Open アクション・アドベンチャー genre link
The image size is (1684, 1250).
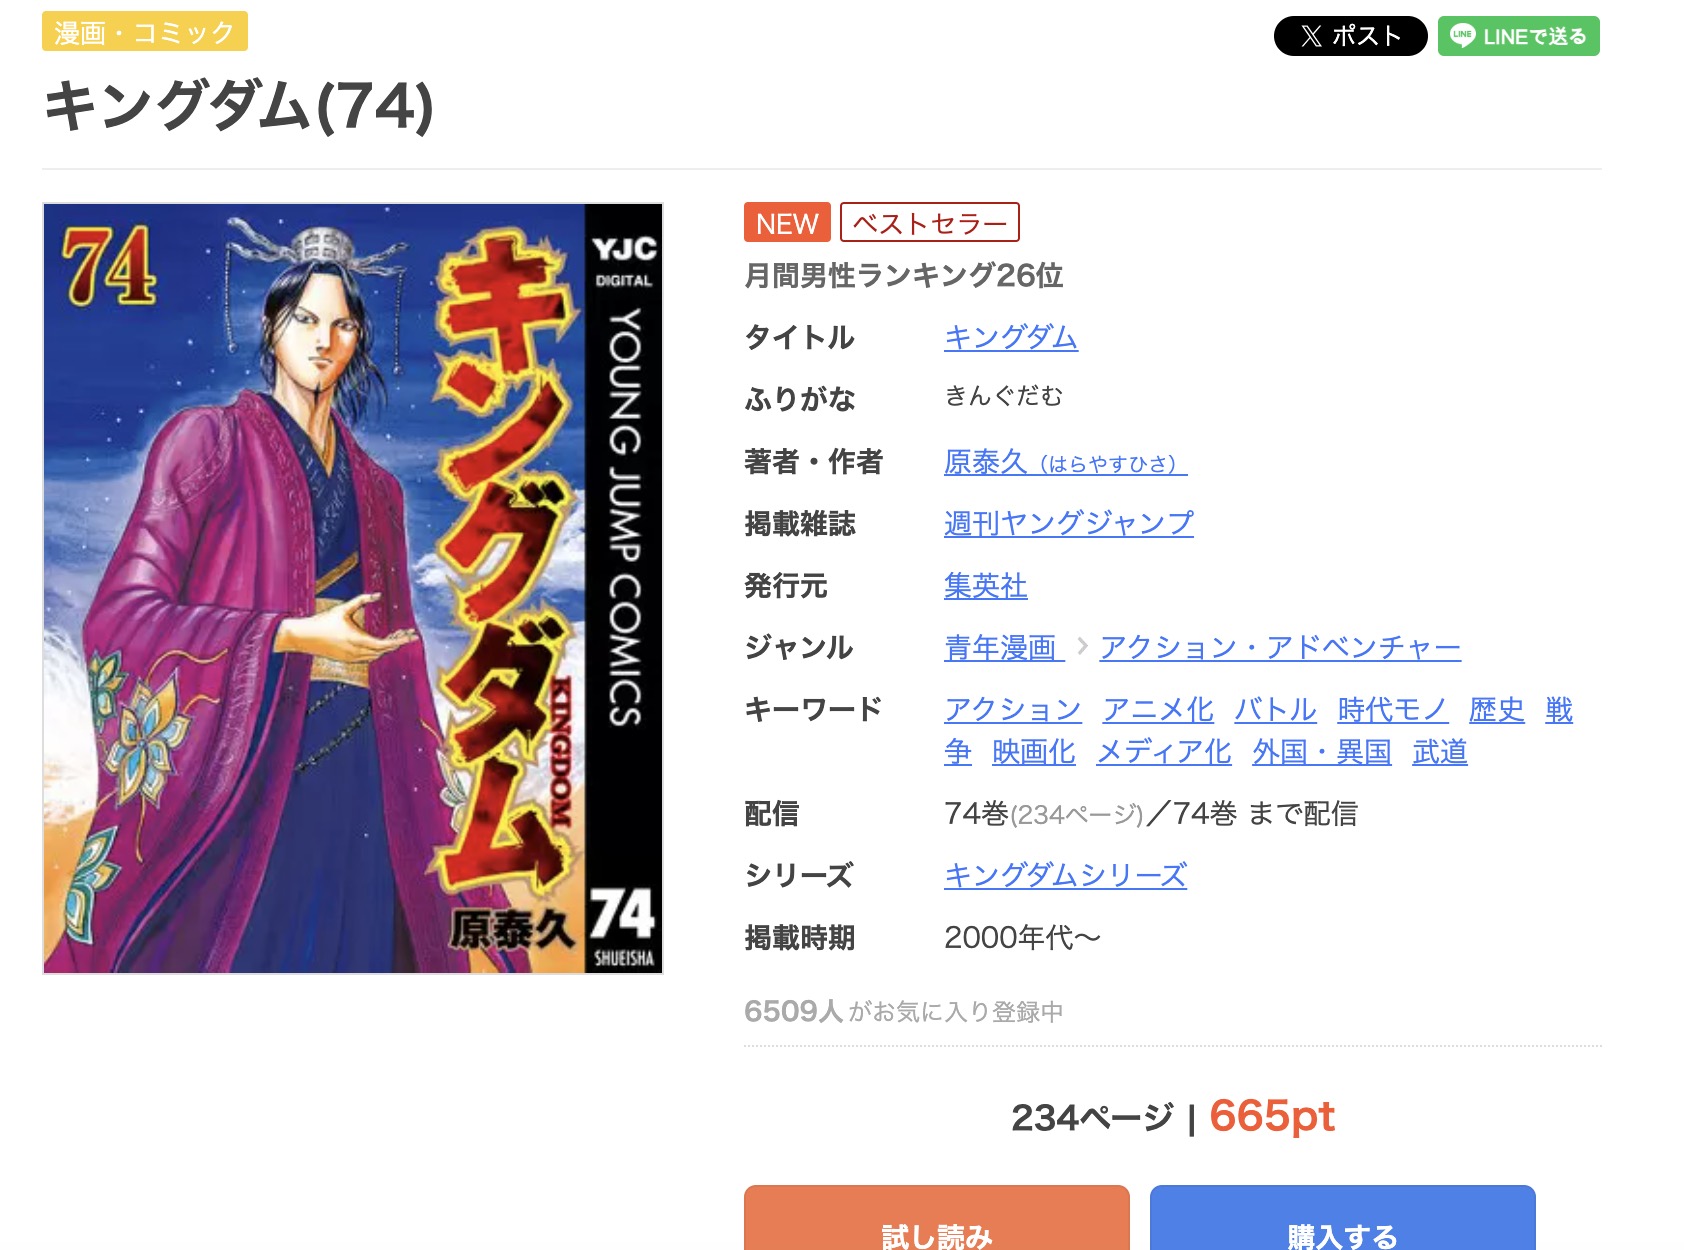point(1280,647)
